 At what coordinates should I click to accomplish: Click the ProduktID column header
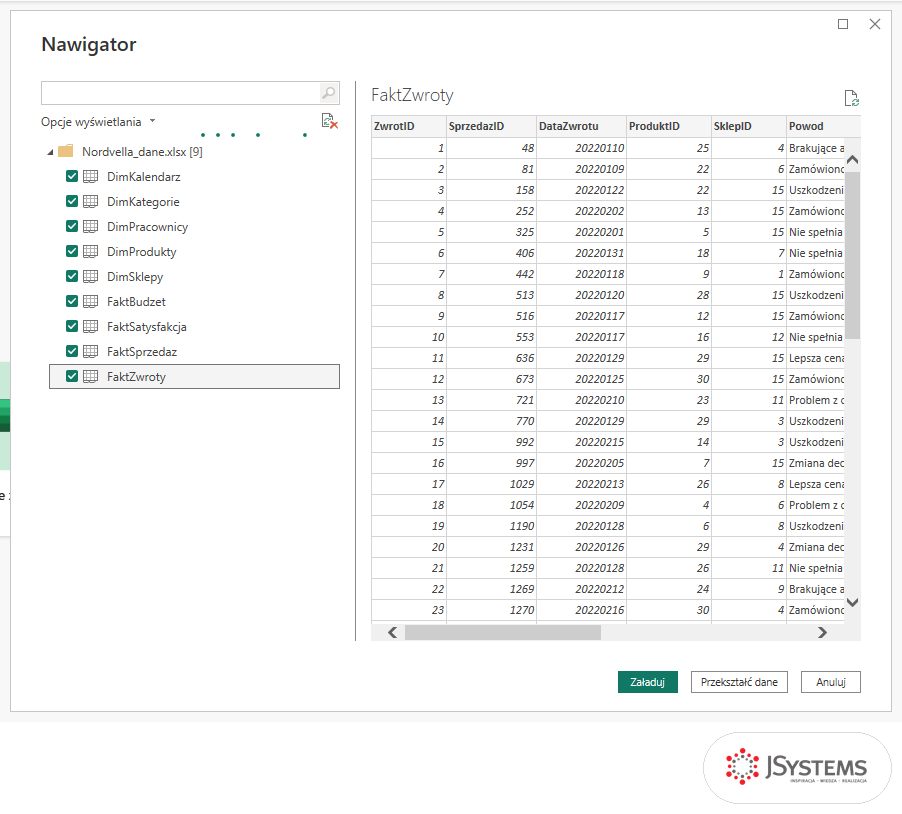(x=669, y=127)
